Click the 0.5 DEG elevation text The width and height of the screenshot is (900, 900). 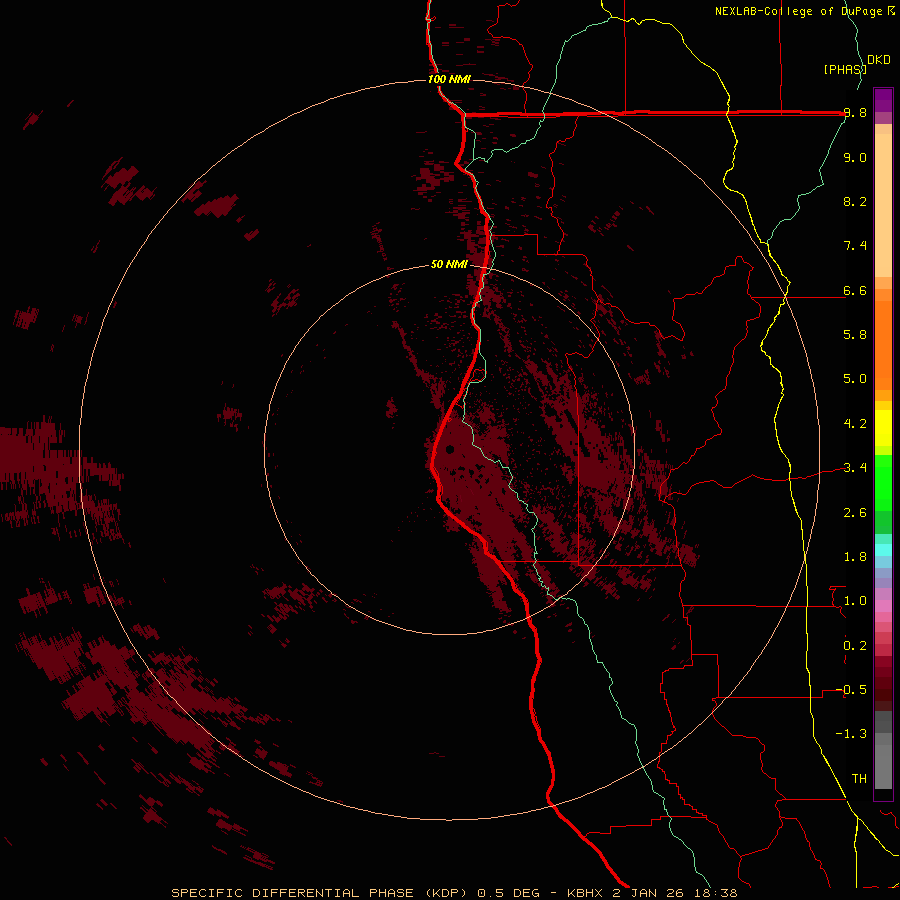pyautogui.click(x=509, y=893)
